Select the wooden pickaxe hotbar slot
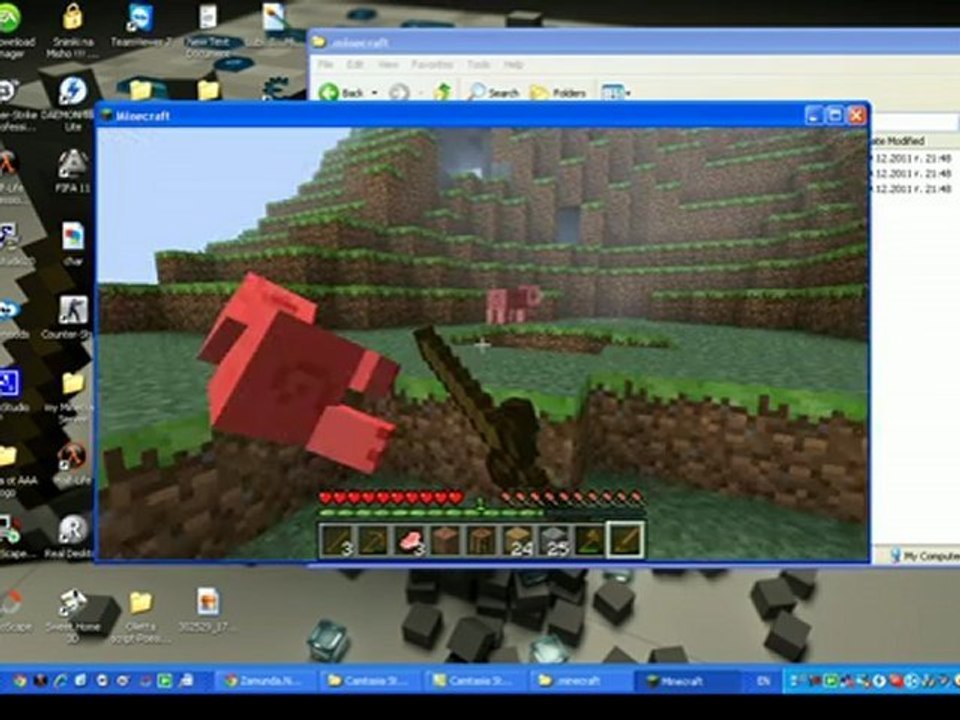This screenshot has height=720, width=960. click(x=373, y=541)
